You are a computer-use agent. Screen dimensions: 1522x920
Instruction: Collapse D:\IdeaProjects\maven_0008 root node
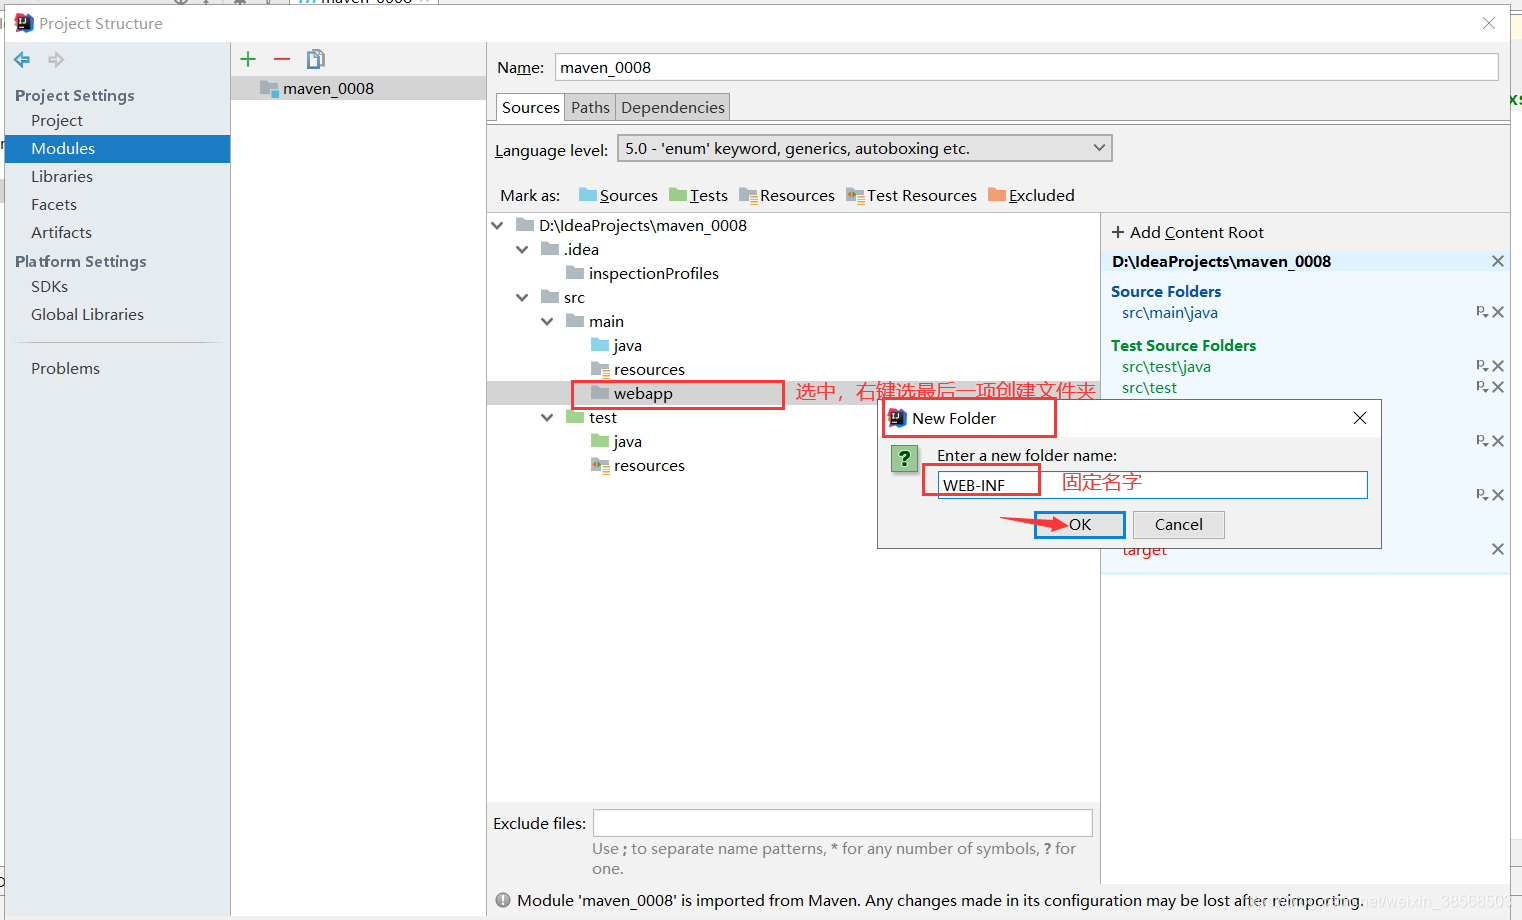tap(498, 225)
